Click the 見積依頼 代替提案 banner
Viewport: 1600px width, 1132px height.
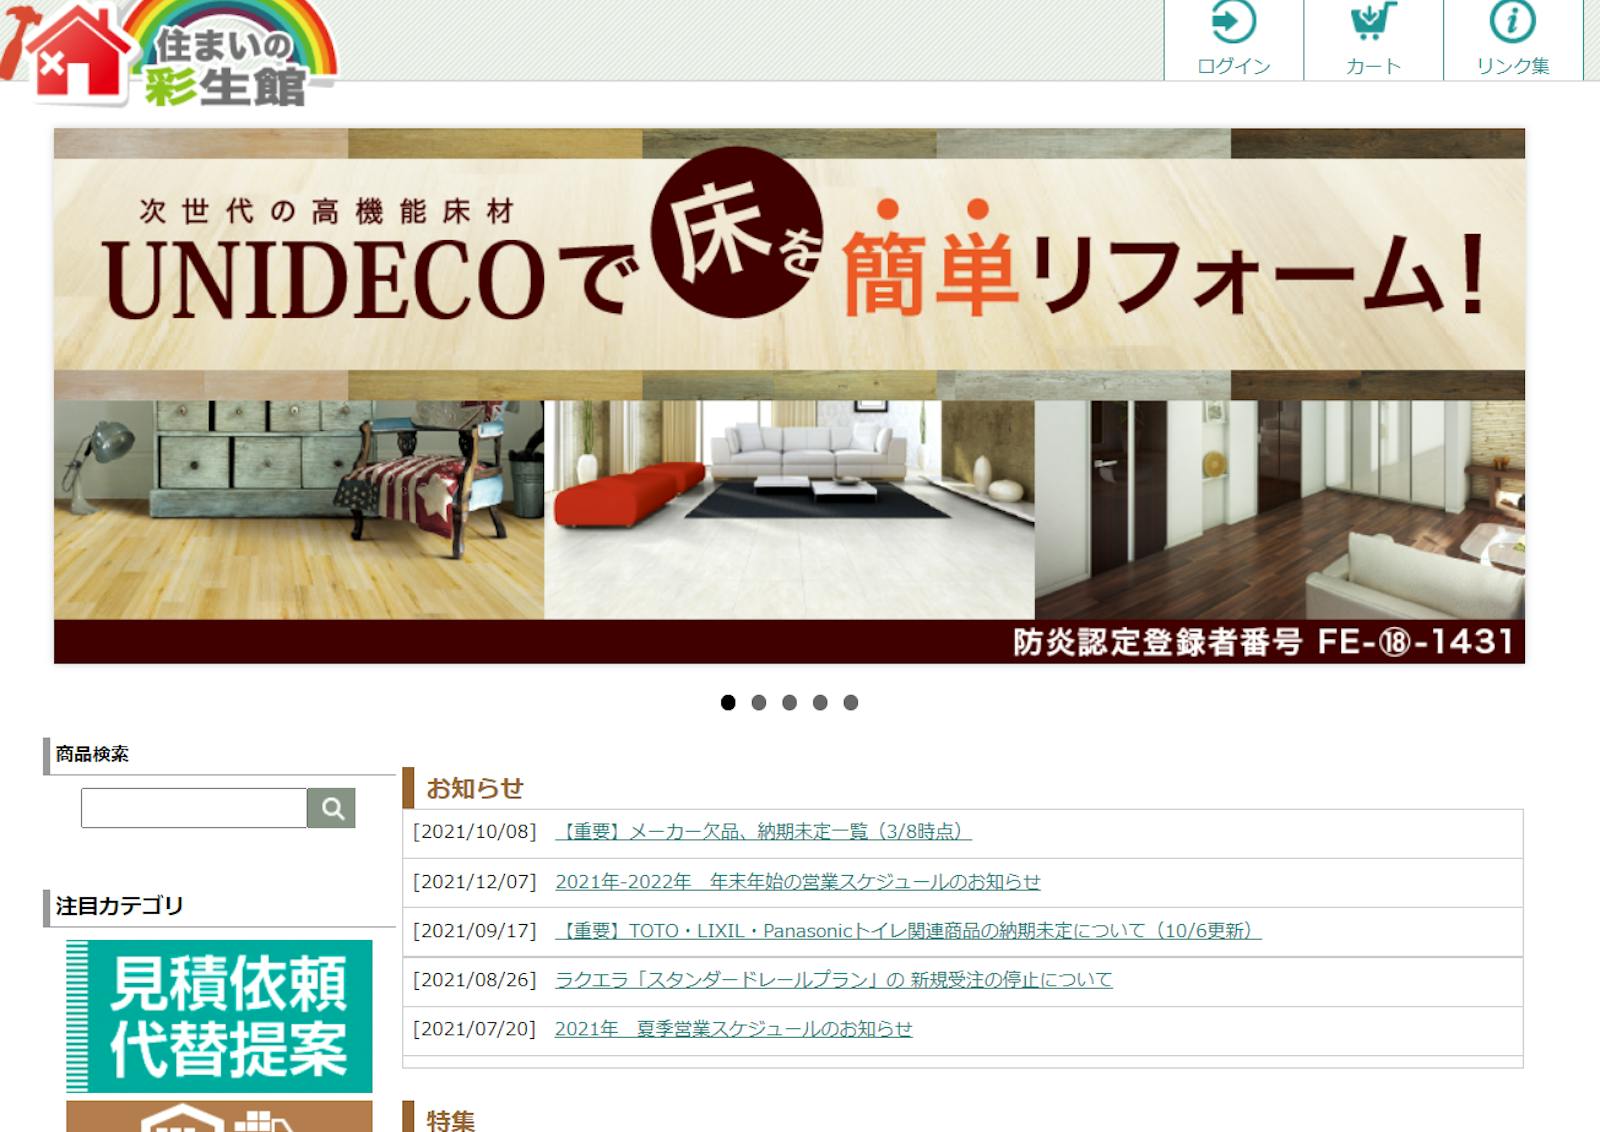pyautogui.click(x=219, y=1016)
